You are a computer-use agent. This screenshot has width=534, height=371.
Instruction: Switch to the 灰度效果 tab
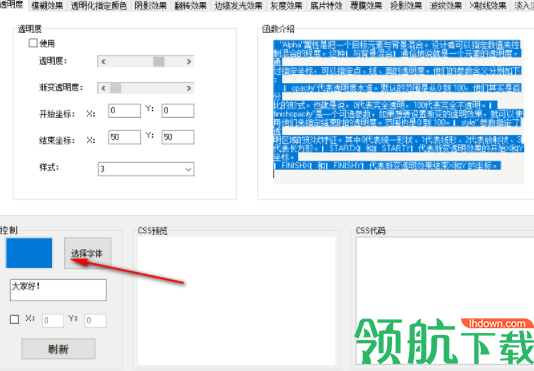286,5
